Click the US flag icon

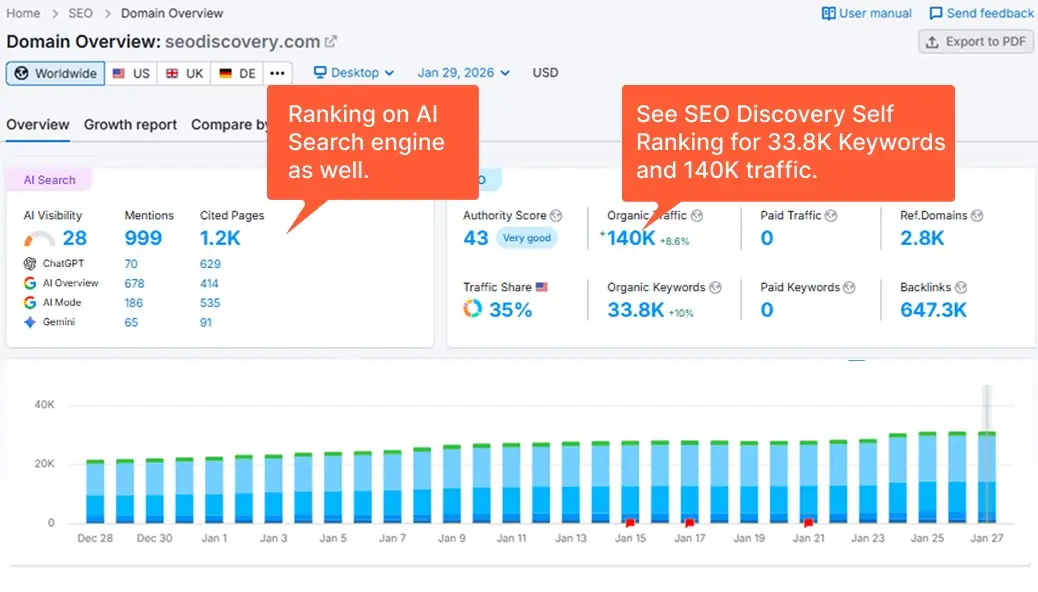tap(118, 73)
